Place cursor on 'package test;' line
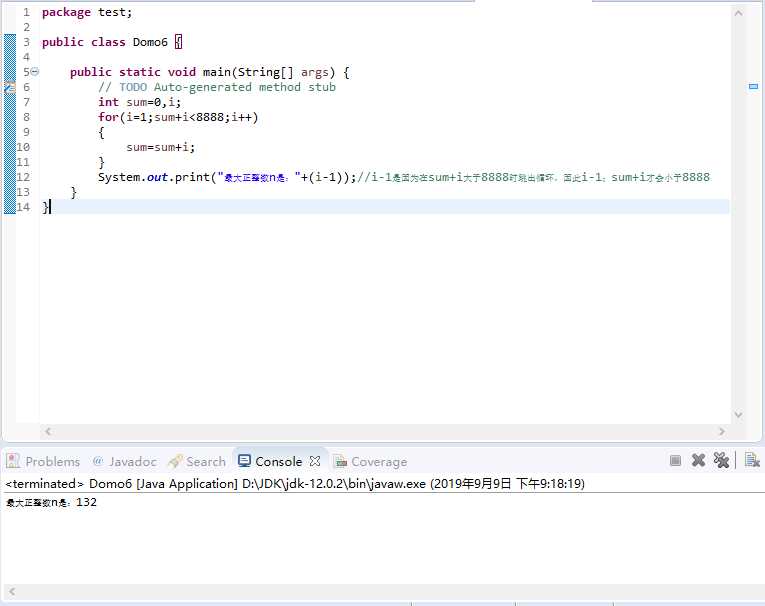The width and height of the screenshot is (765, 606). (87, 12)
